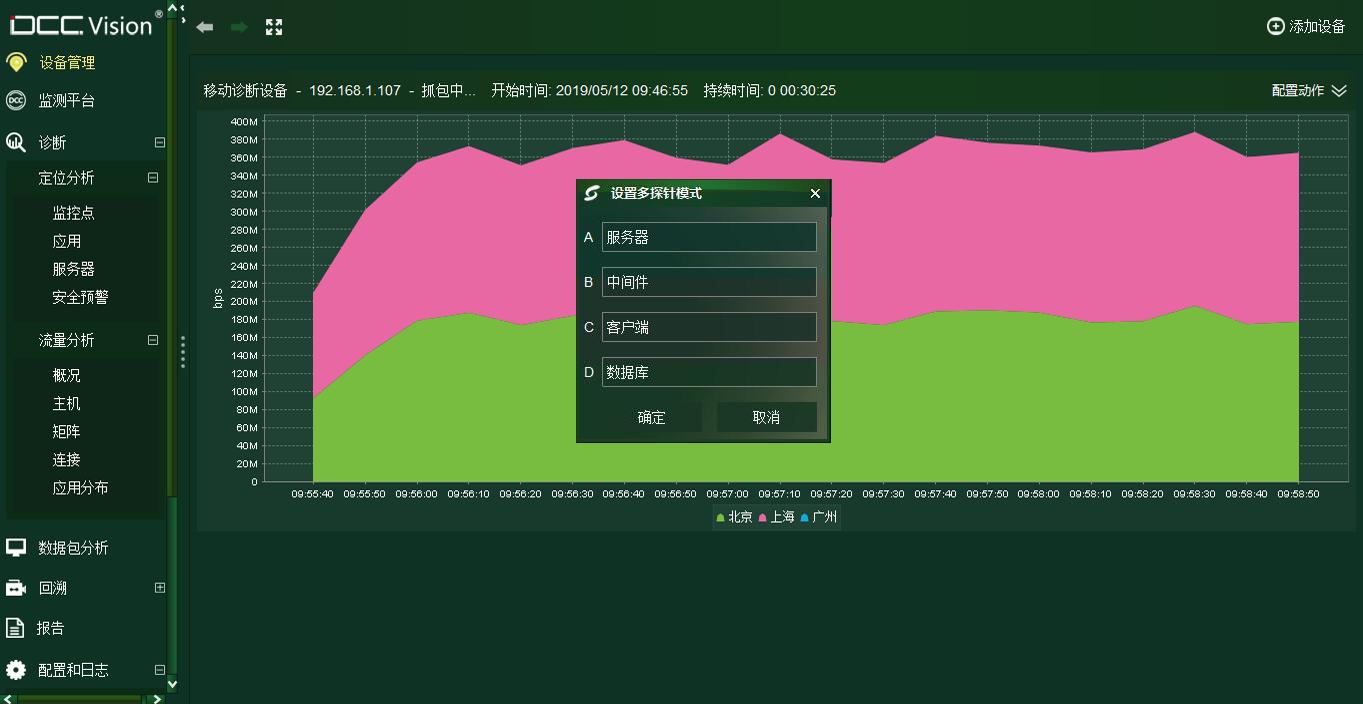
Task: Click the diagnosis magnifier icon
Action: pos(16,143)
